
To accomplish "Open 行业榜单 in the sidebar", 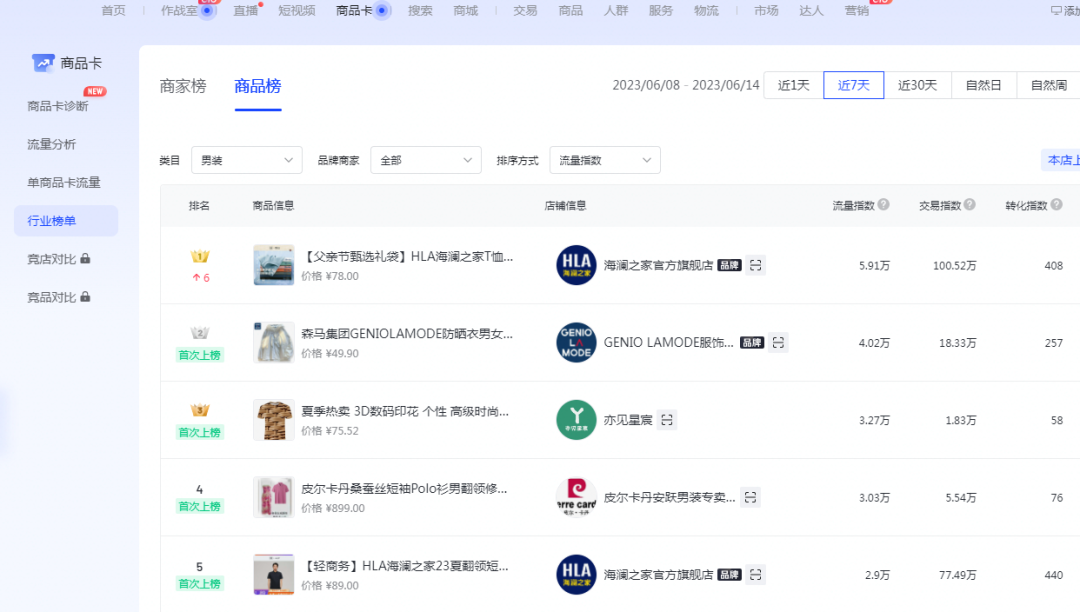I will (66, 221).
